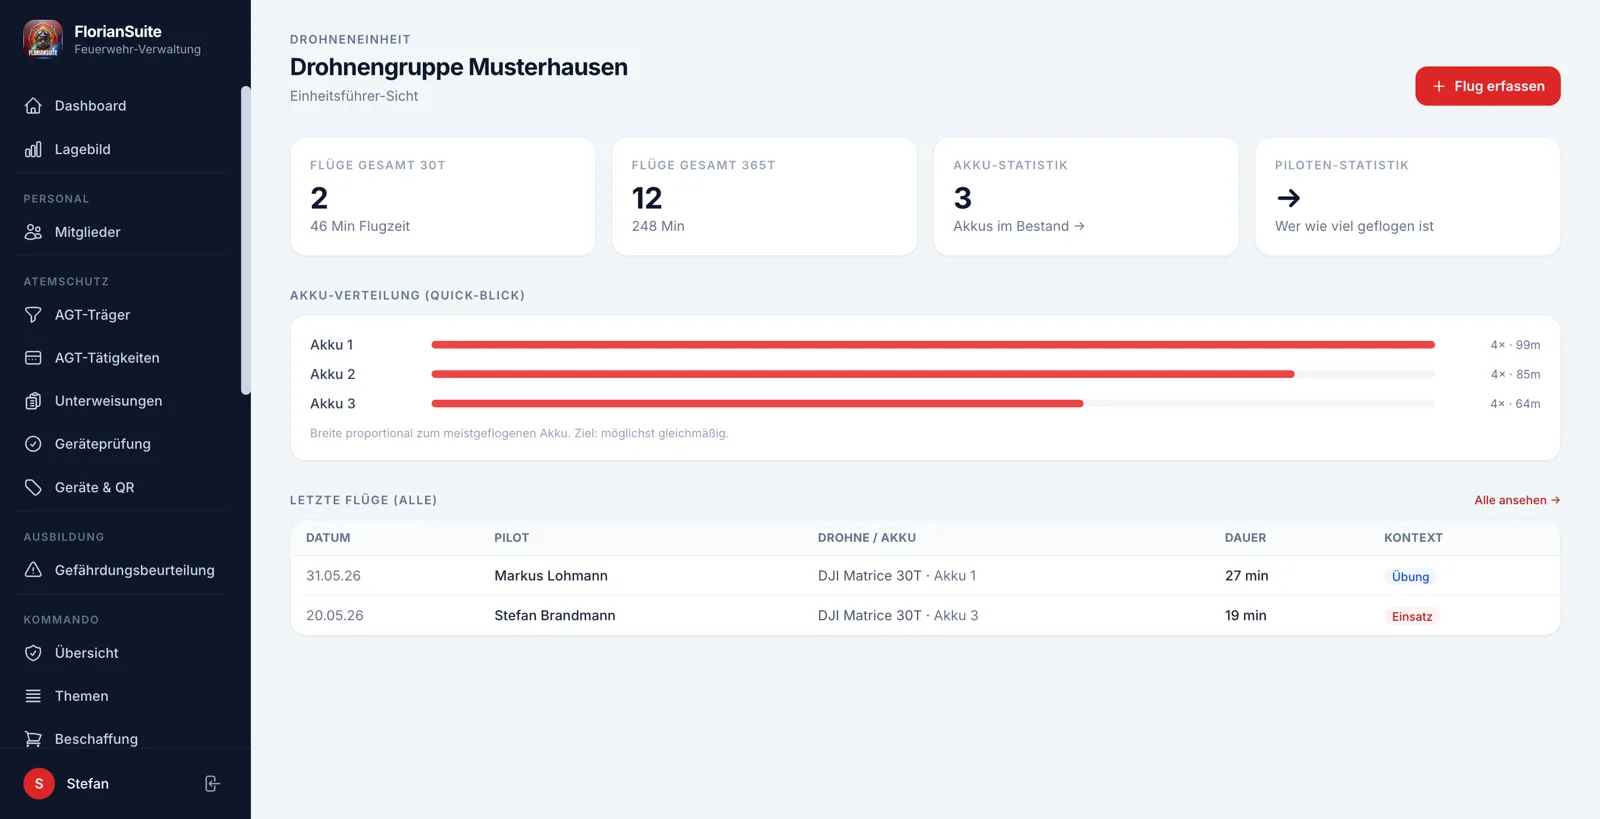Image resolution: width=1600 pixels, height=819 pixels.
Task: Click the 46 Min Flugzeit text
Action: pos(360,226)
